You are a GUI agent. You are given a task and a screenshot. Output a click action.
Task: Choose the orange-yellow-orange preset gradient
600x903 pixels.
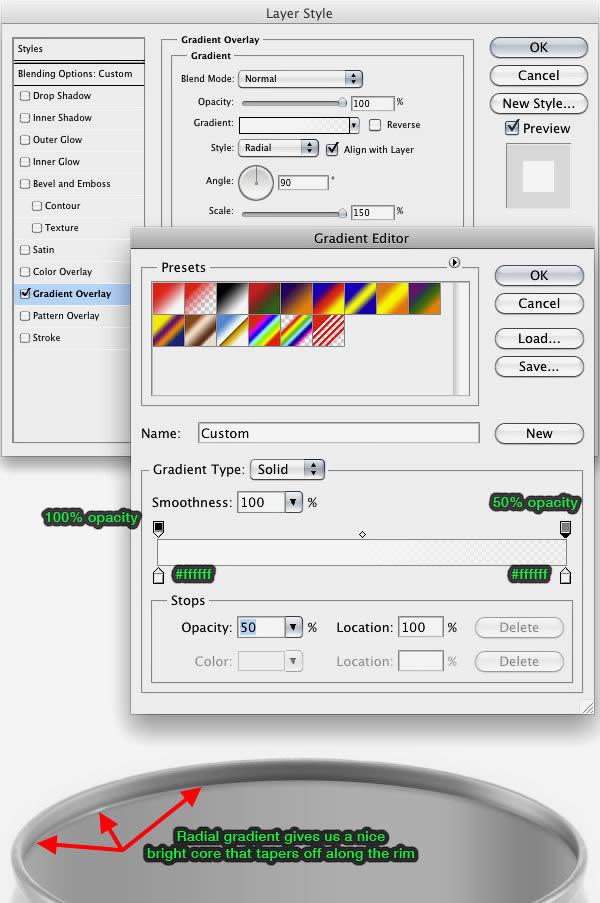(x=392, y=298)
